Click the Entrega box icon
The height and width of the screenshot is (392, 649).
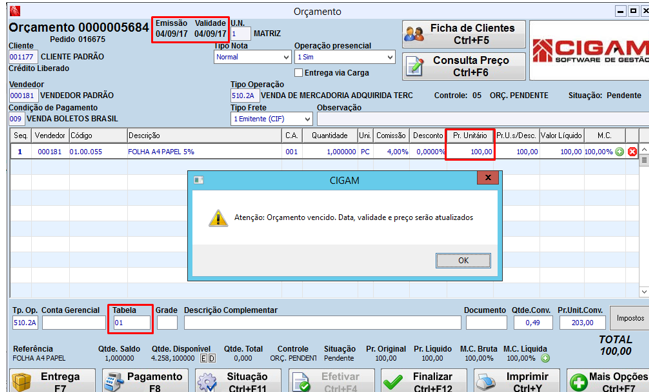(x=22, y=382)
